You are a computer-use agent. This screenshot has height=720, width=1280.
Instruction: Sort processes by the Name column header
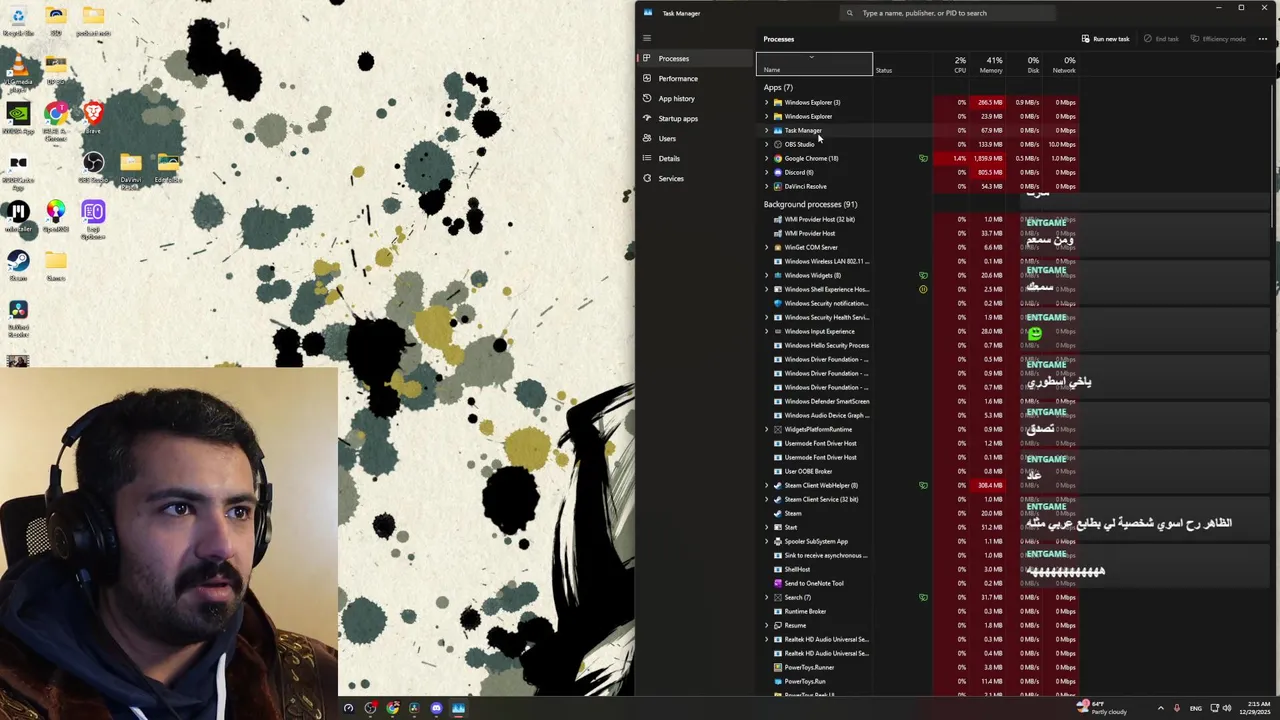[814, 65]
